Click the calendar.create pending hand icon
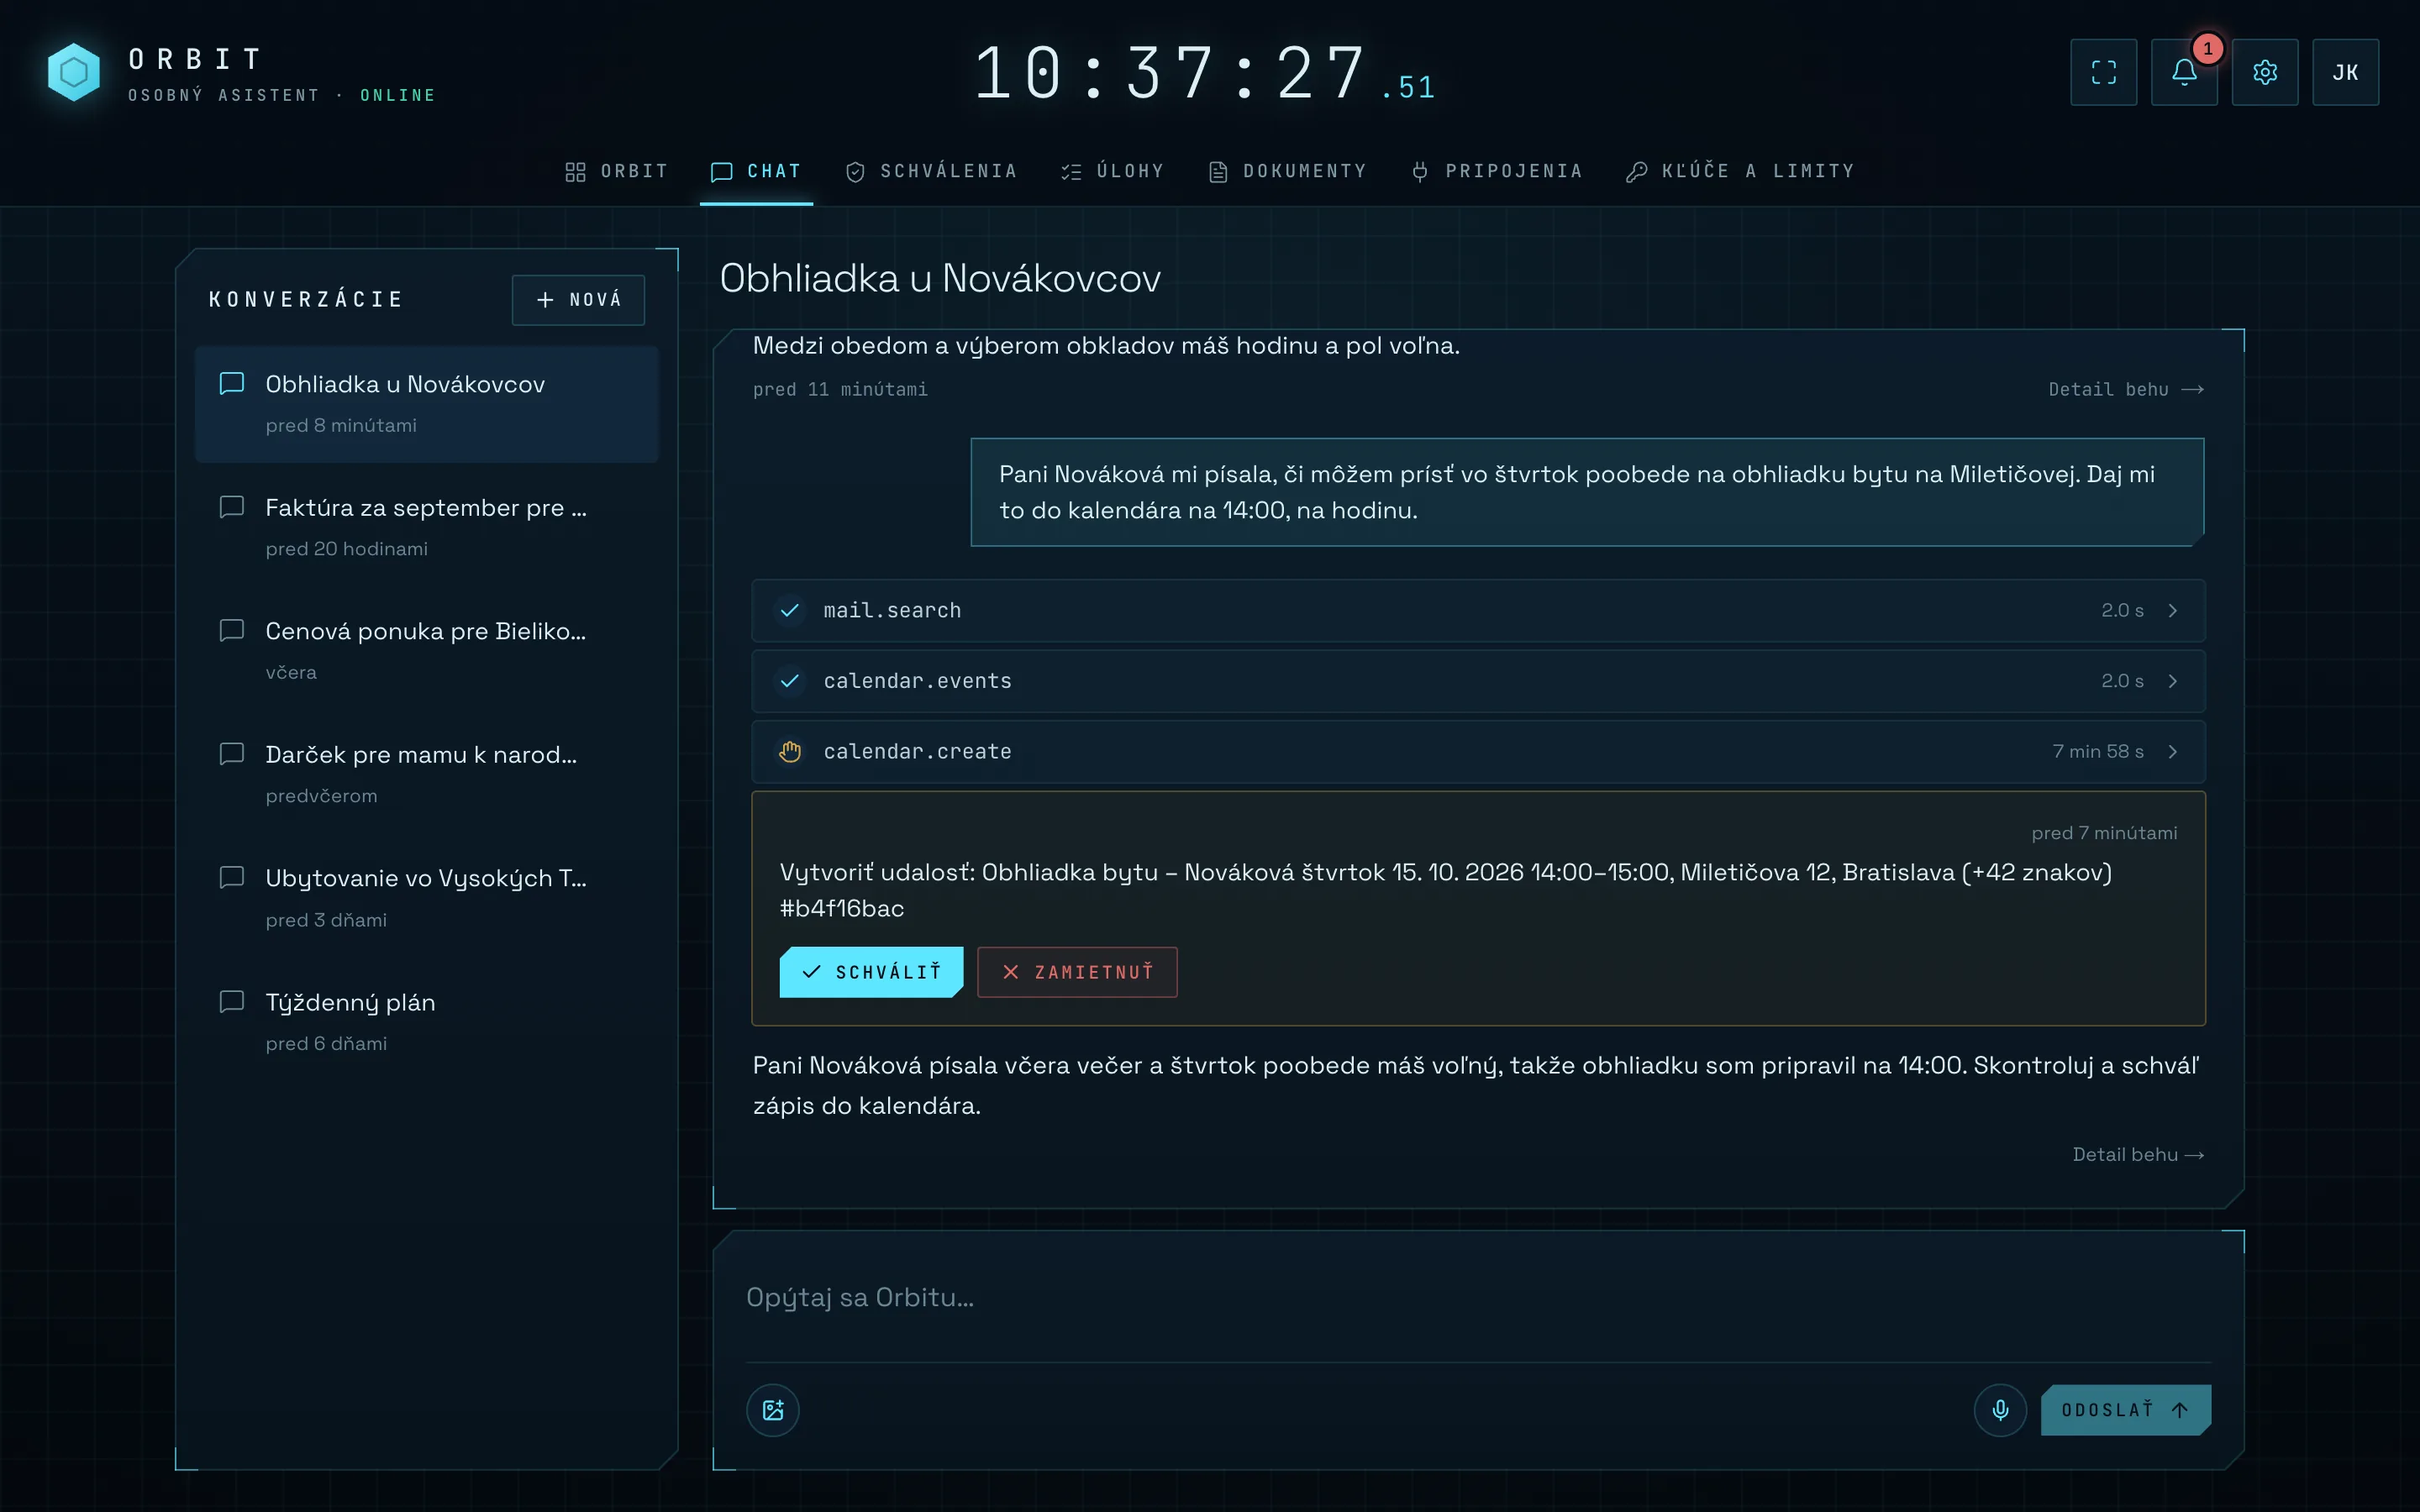Image resolution: width=2420 pixels, height=1512 pixels. tap(790, 751)
